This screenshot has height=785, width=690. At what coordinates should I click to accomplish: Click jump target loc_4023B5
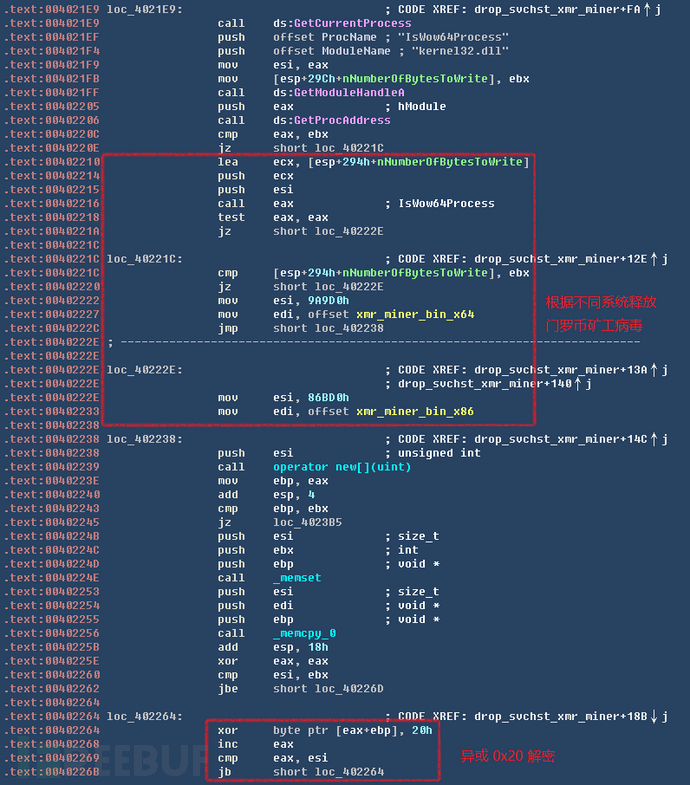point(307,522)
